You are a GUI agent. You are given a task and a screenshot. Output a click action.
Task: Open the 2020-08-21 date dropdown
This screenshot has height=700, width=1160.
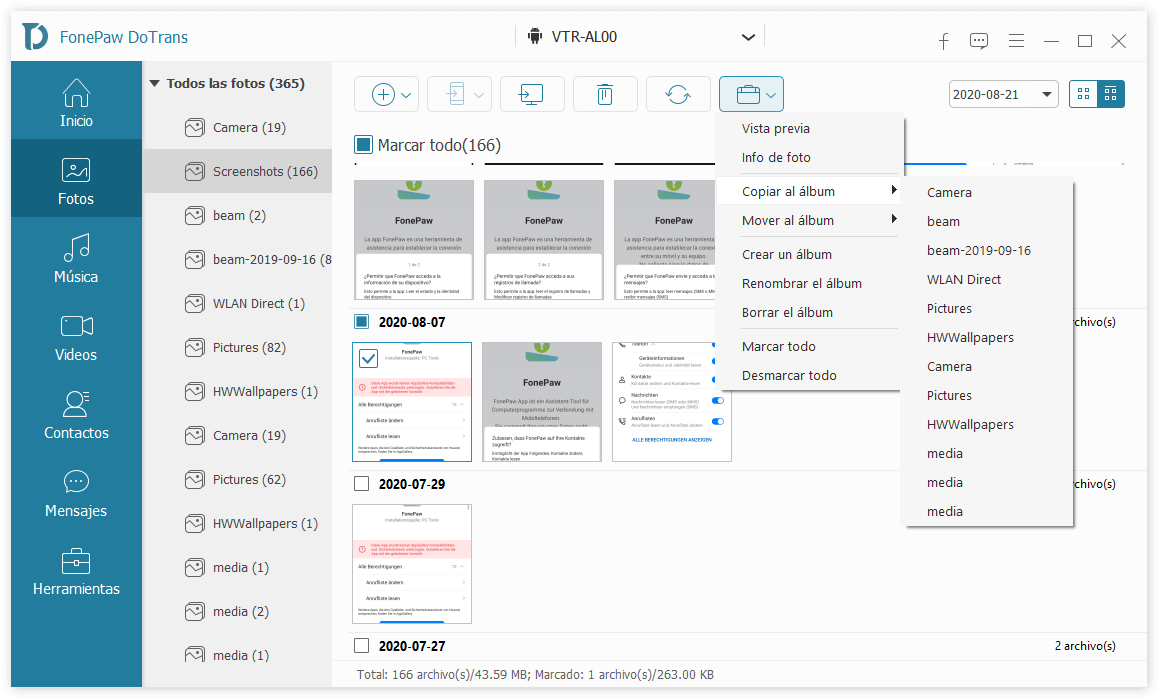[x=1003, y=94]
